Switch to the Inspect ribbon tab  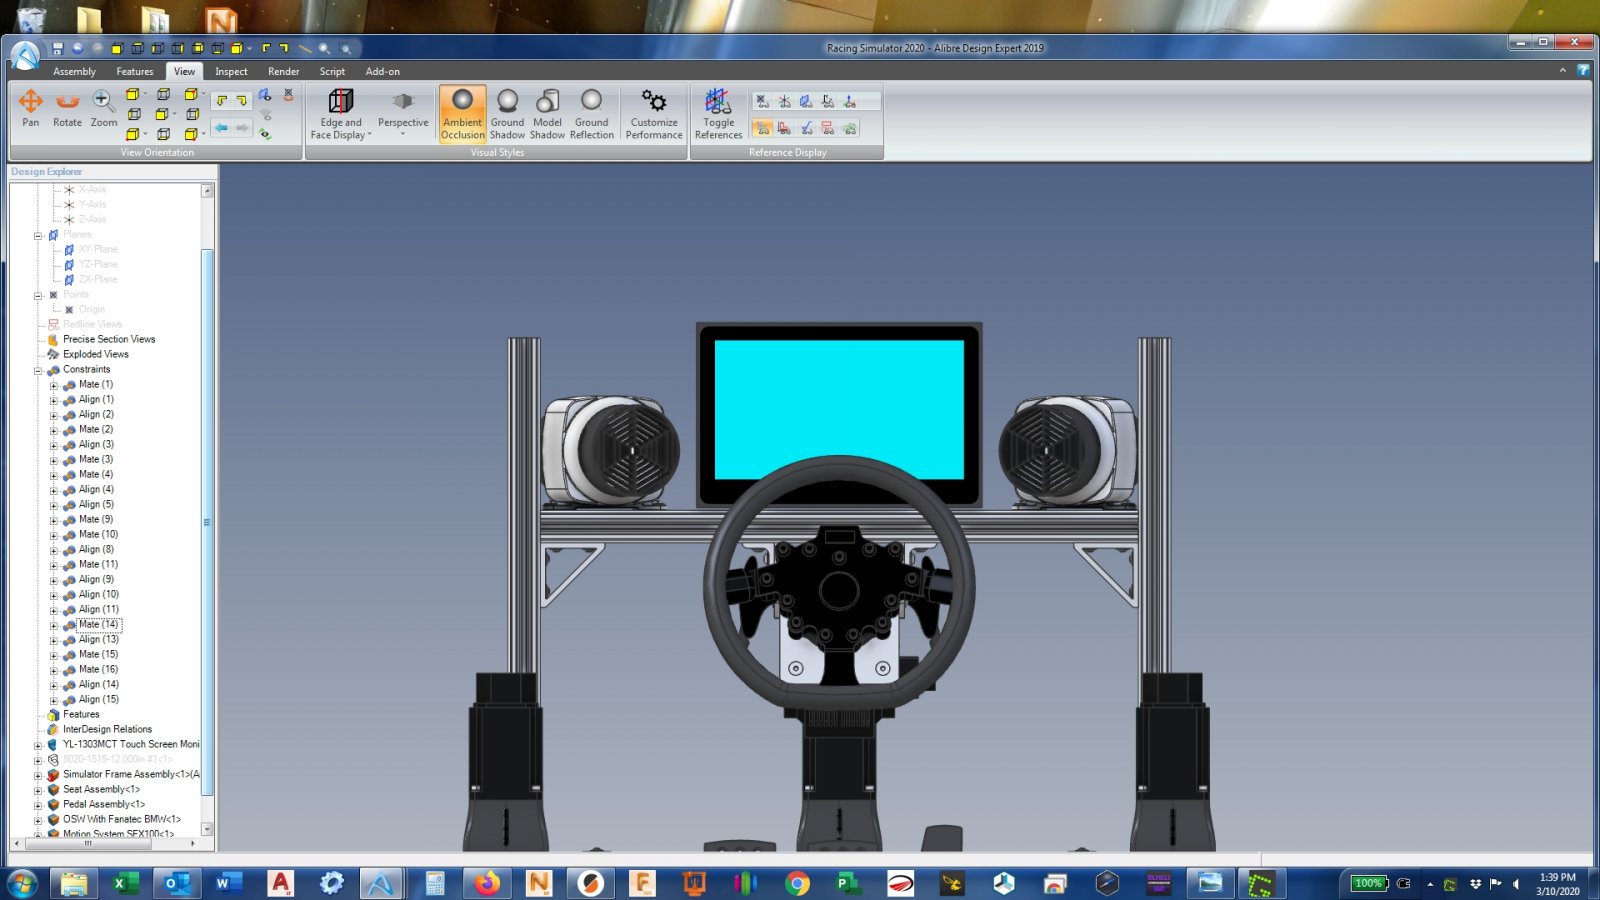coord(231,72)
